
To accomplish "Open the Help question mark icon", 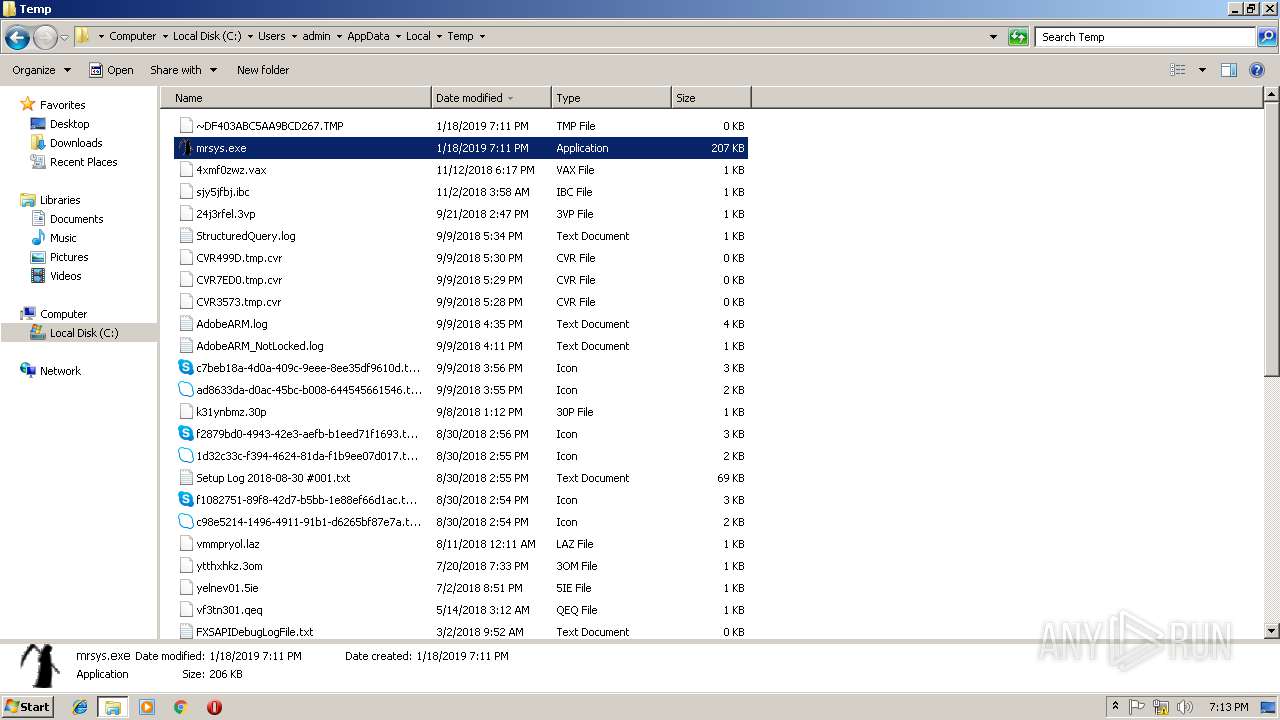I will click(x=1258, y=70).
